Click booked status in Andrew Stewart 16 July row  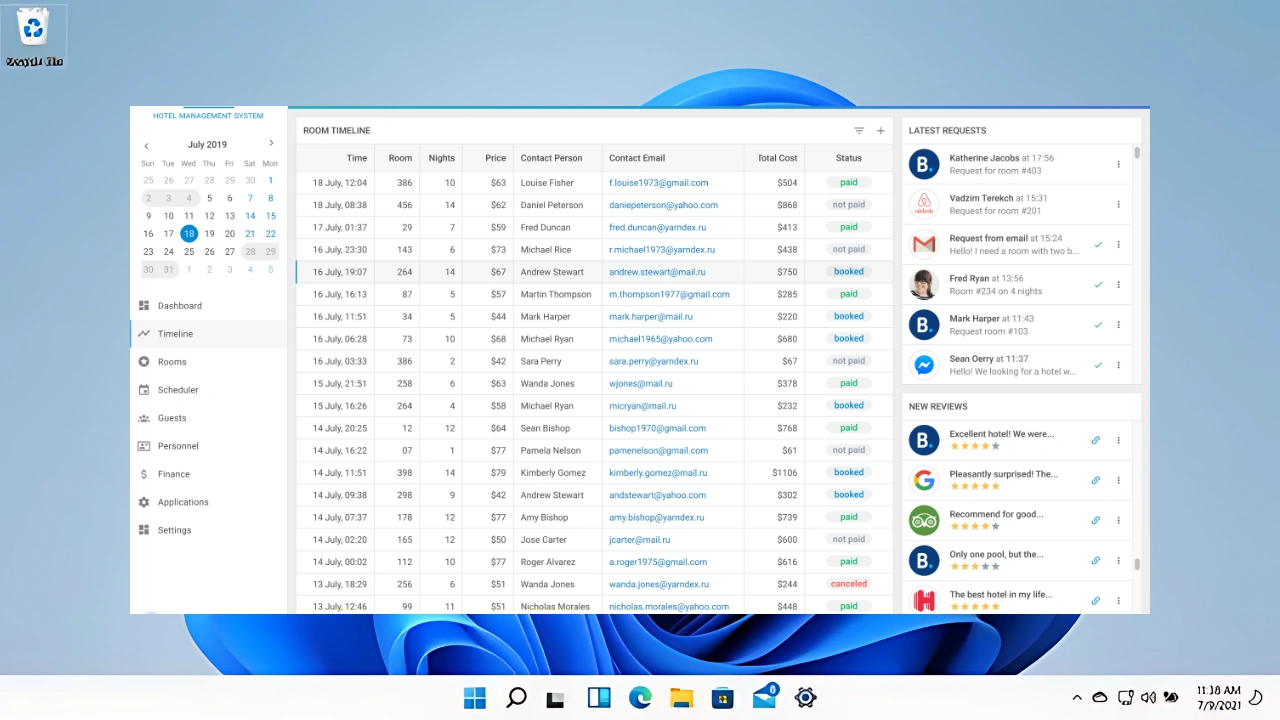849,272
